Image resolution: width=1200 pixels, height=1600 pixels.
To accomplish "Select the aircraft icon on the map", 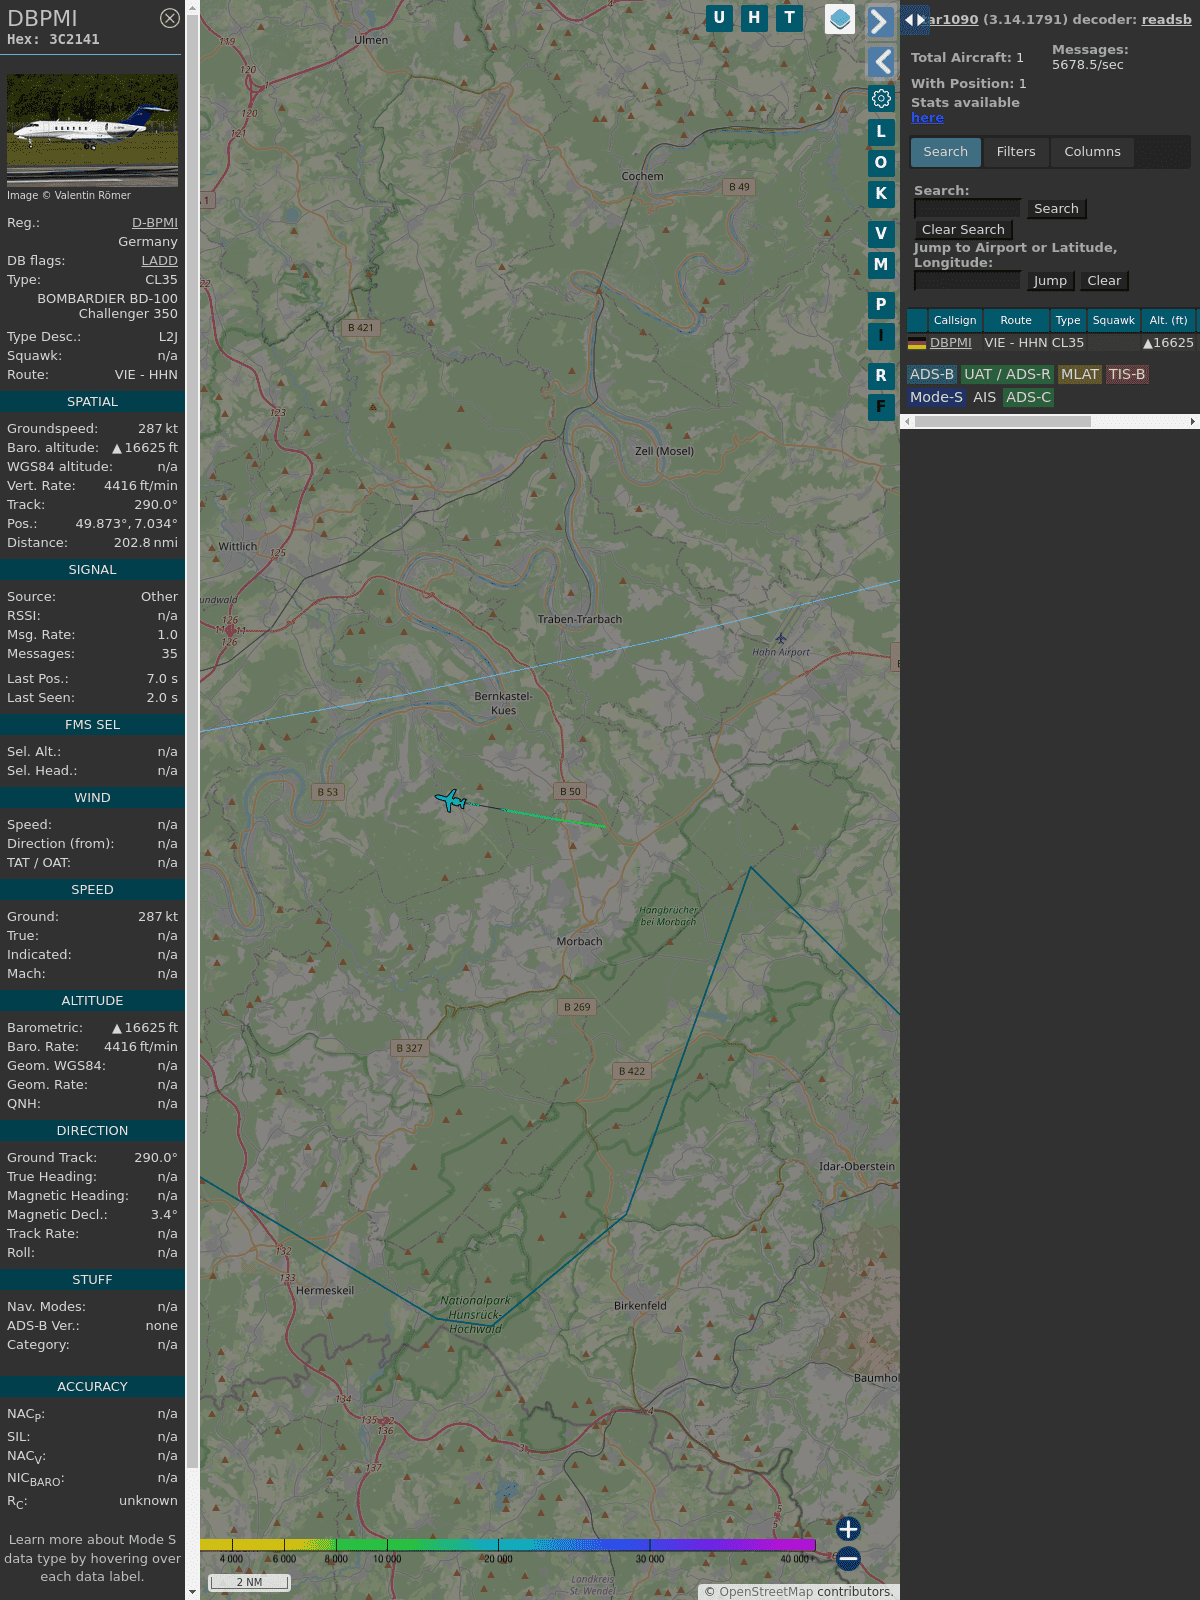I will (451, 800).
